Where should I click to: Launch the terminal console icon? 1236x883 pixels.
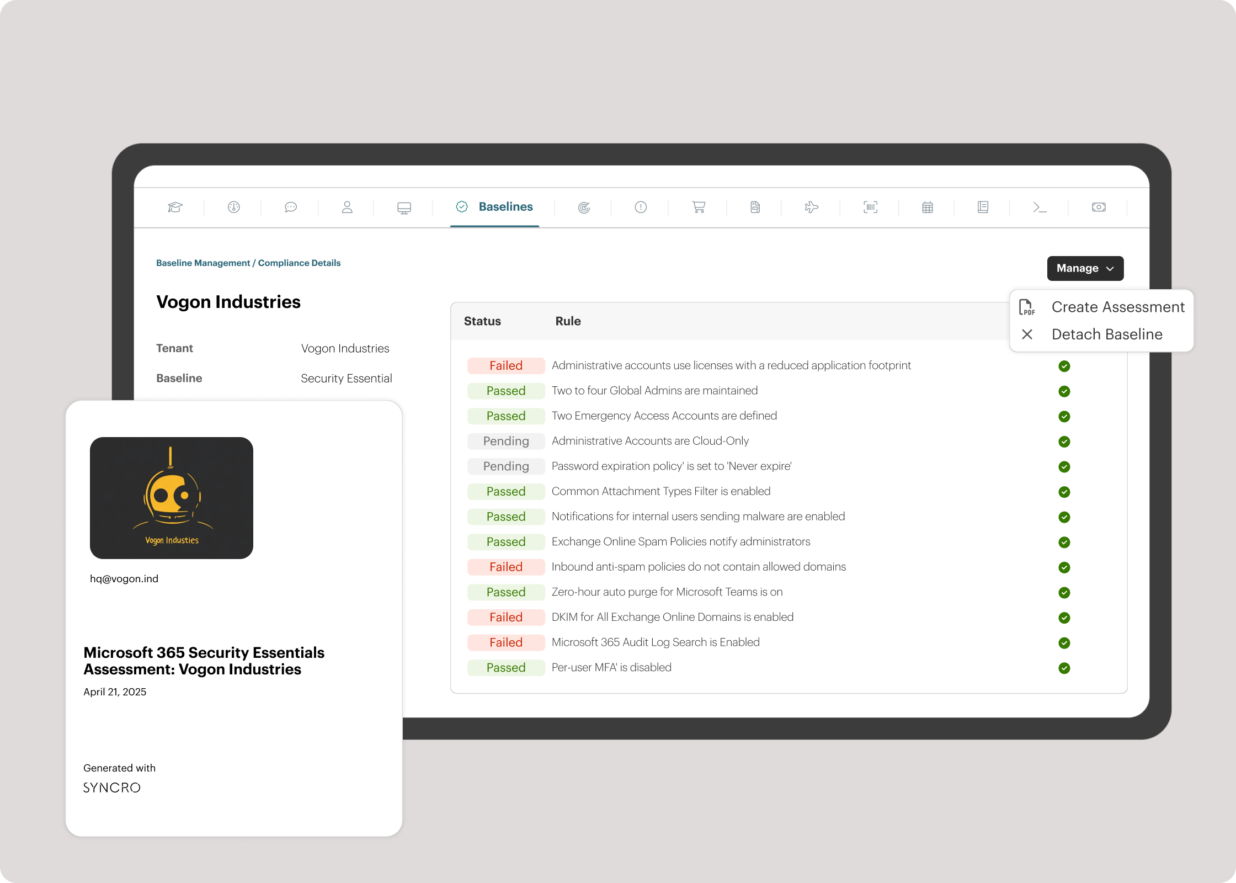[1040, 207]
